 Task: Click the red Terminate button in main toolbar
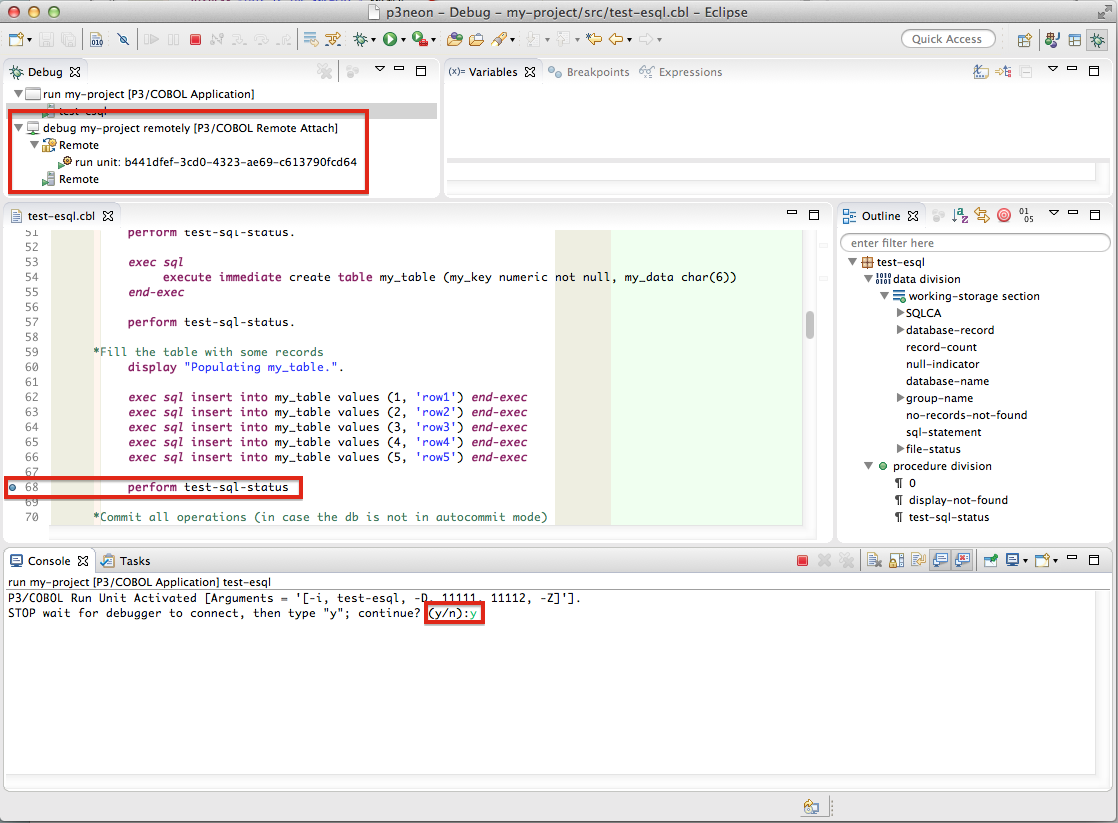tap(195, 39)
